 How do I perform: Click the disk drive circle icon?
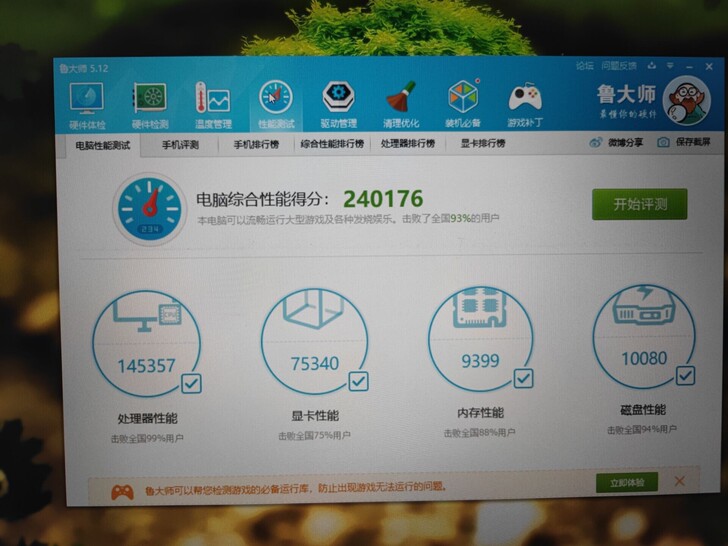644,304
